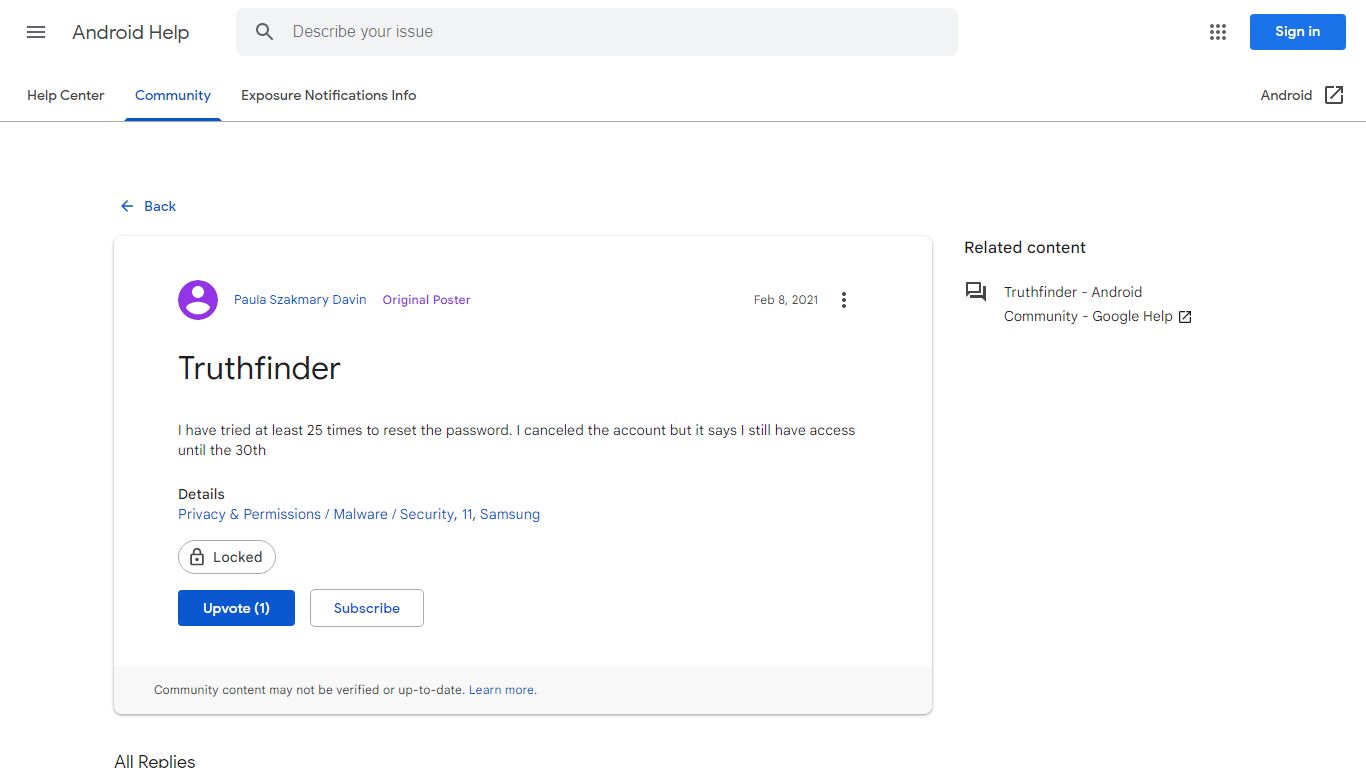Viewport: 1366px width, 768px height.
Task: Click Paula Szakmary Davin's avatar
Action: (x=198, y=300)
